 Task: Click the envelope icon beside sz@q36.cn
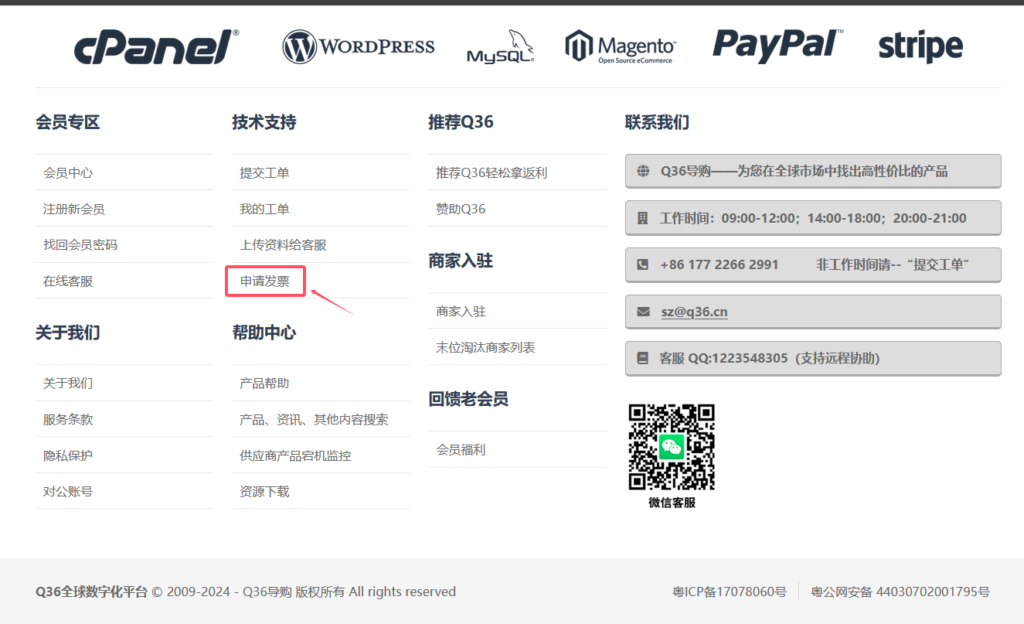pos(643,311)
